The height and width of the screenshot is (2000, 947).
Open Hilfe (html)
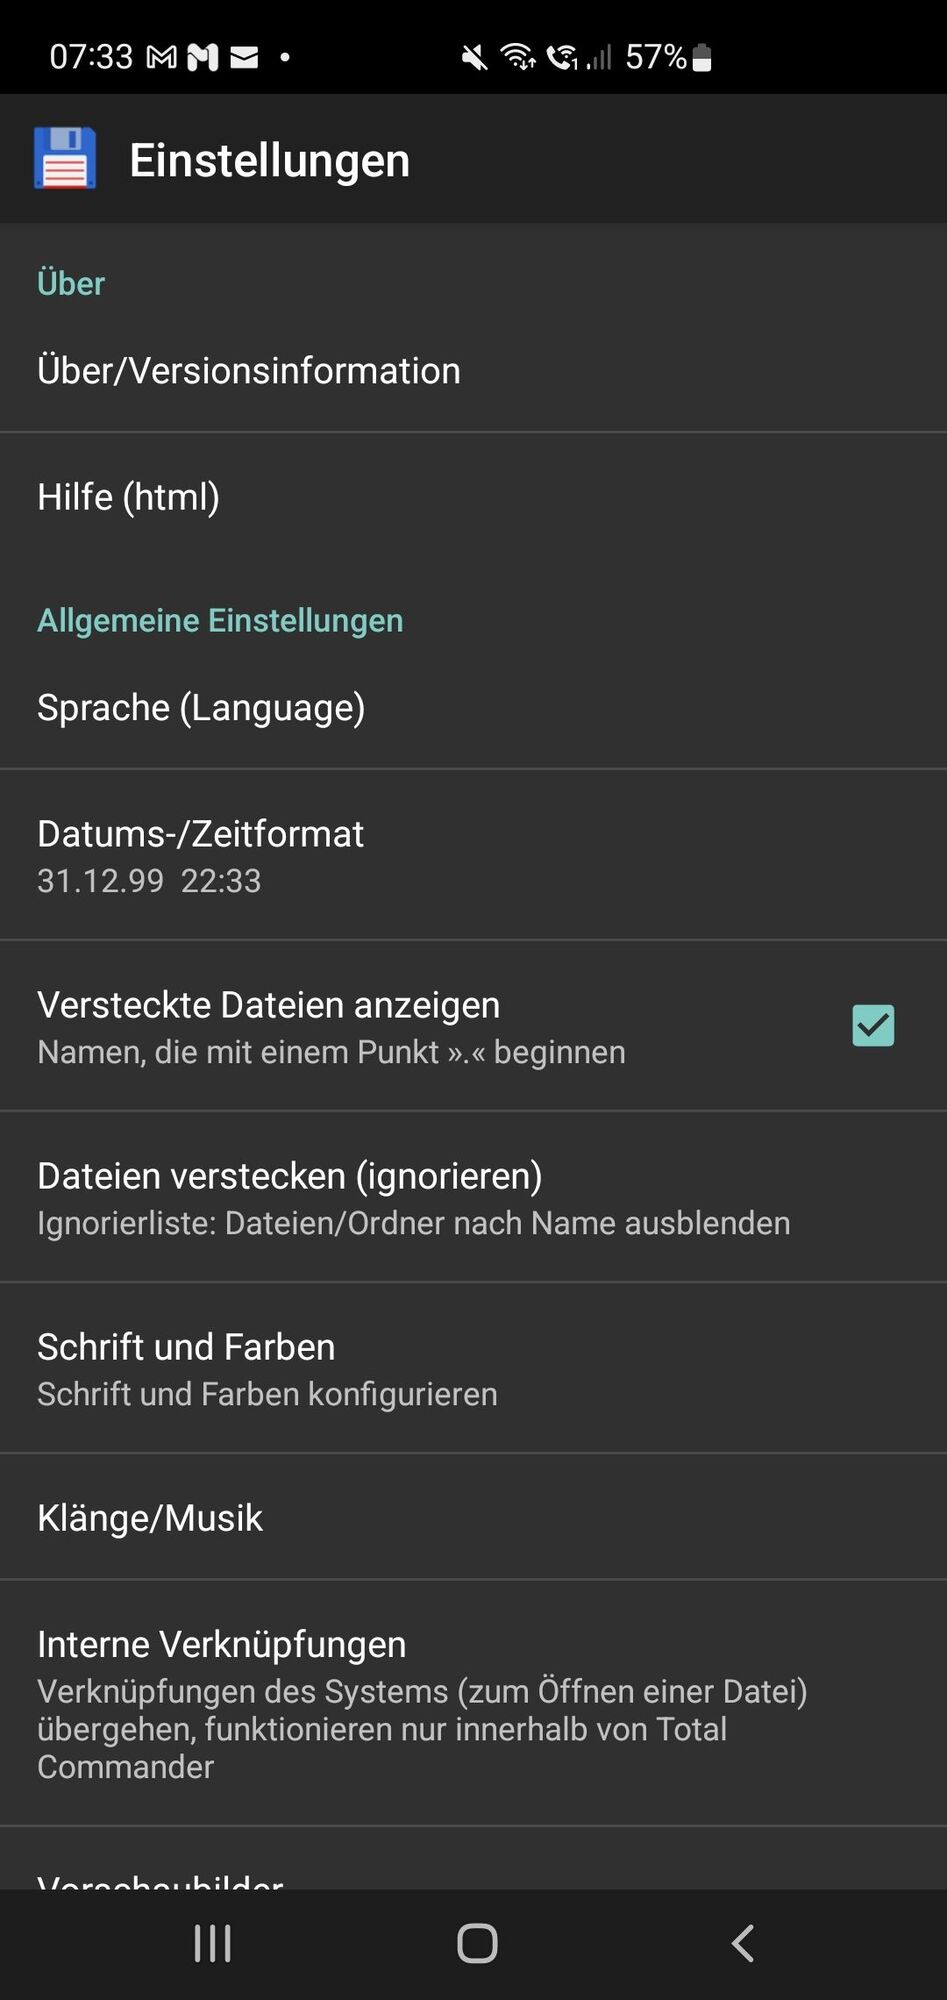pyautogui.click(x=473, y=497)
